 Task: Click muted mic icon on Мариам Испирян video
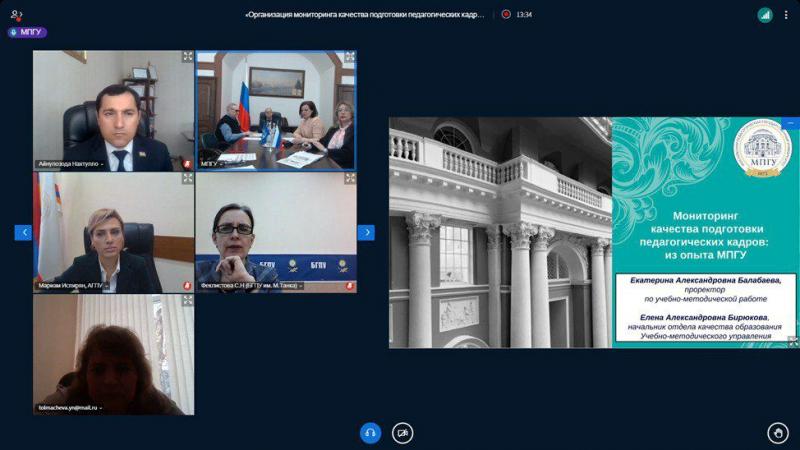187,286
